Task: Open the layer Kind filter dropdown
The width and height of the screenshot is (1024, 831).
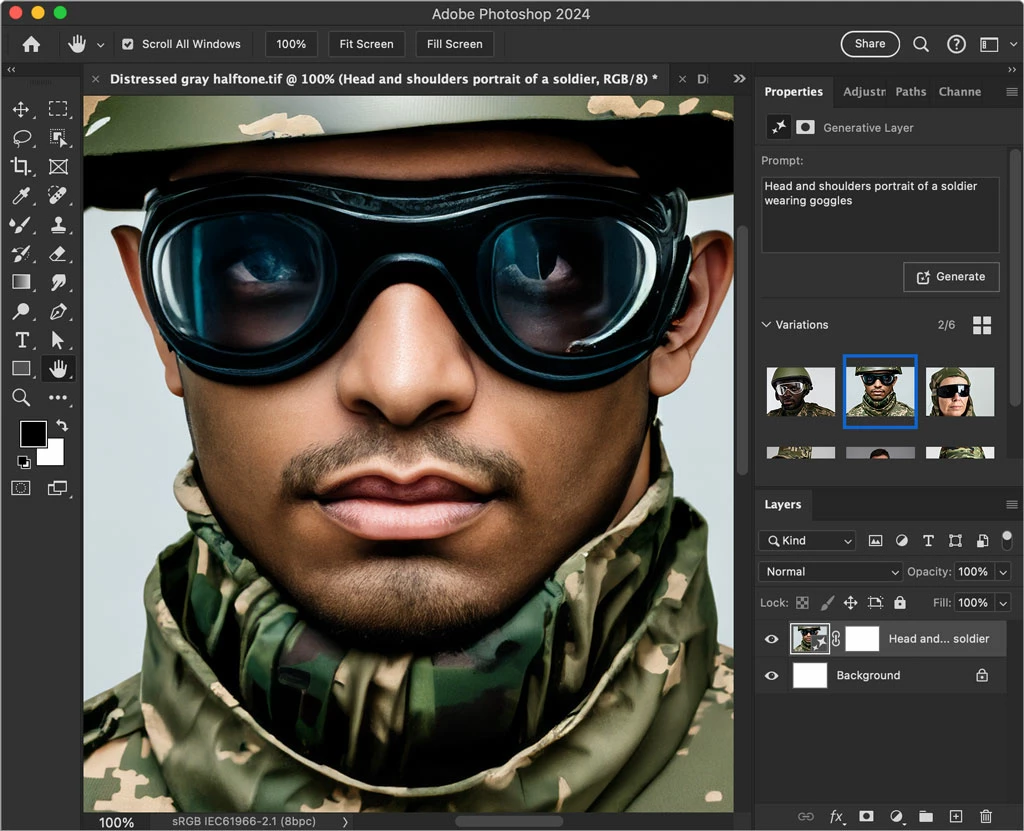Action: (807, 541)
